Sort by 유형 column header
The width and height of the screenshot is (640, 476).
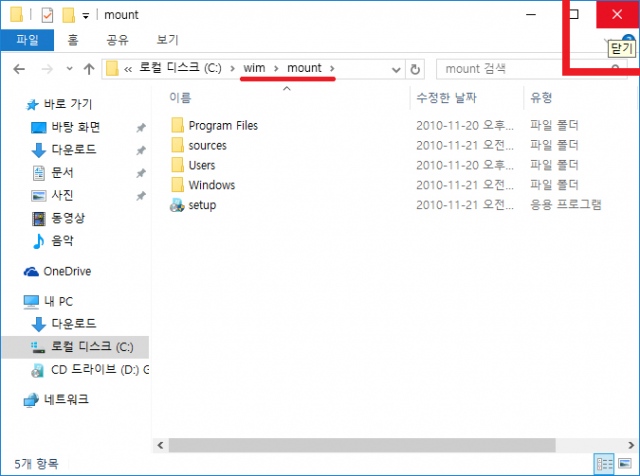541,98
